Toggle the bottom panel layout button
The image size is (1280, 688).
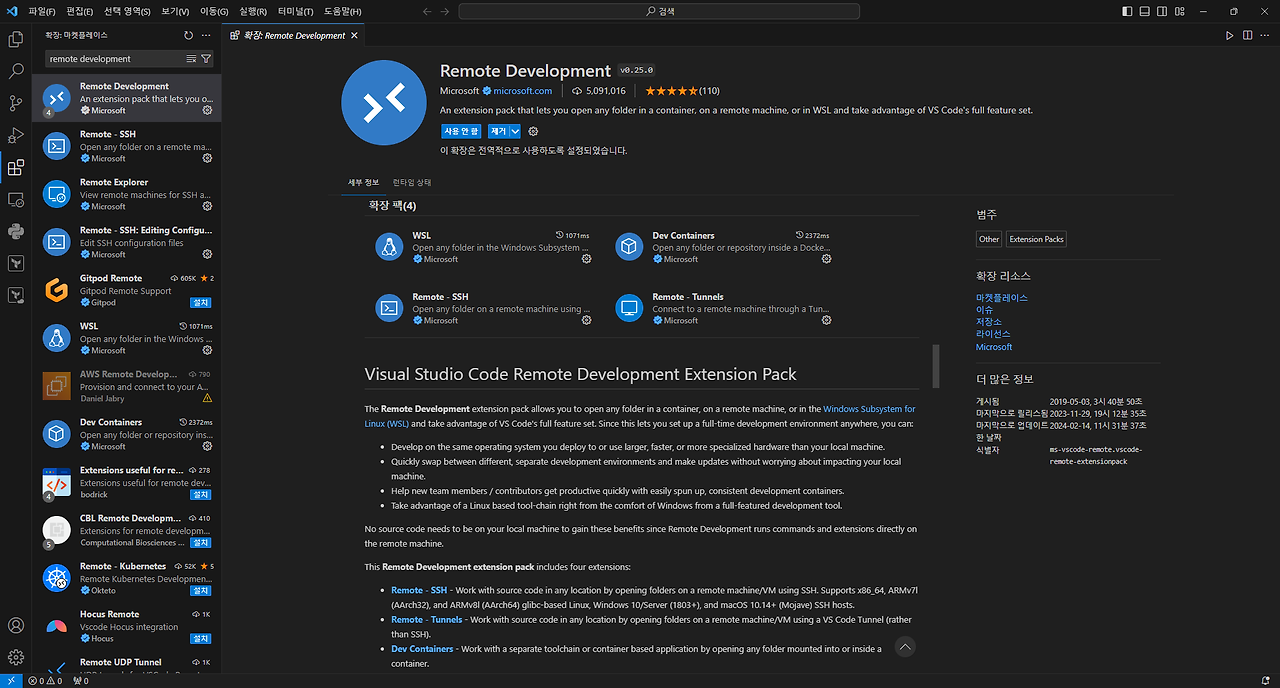click(1146, 11)
